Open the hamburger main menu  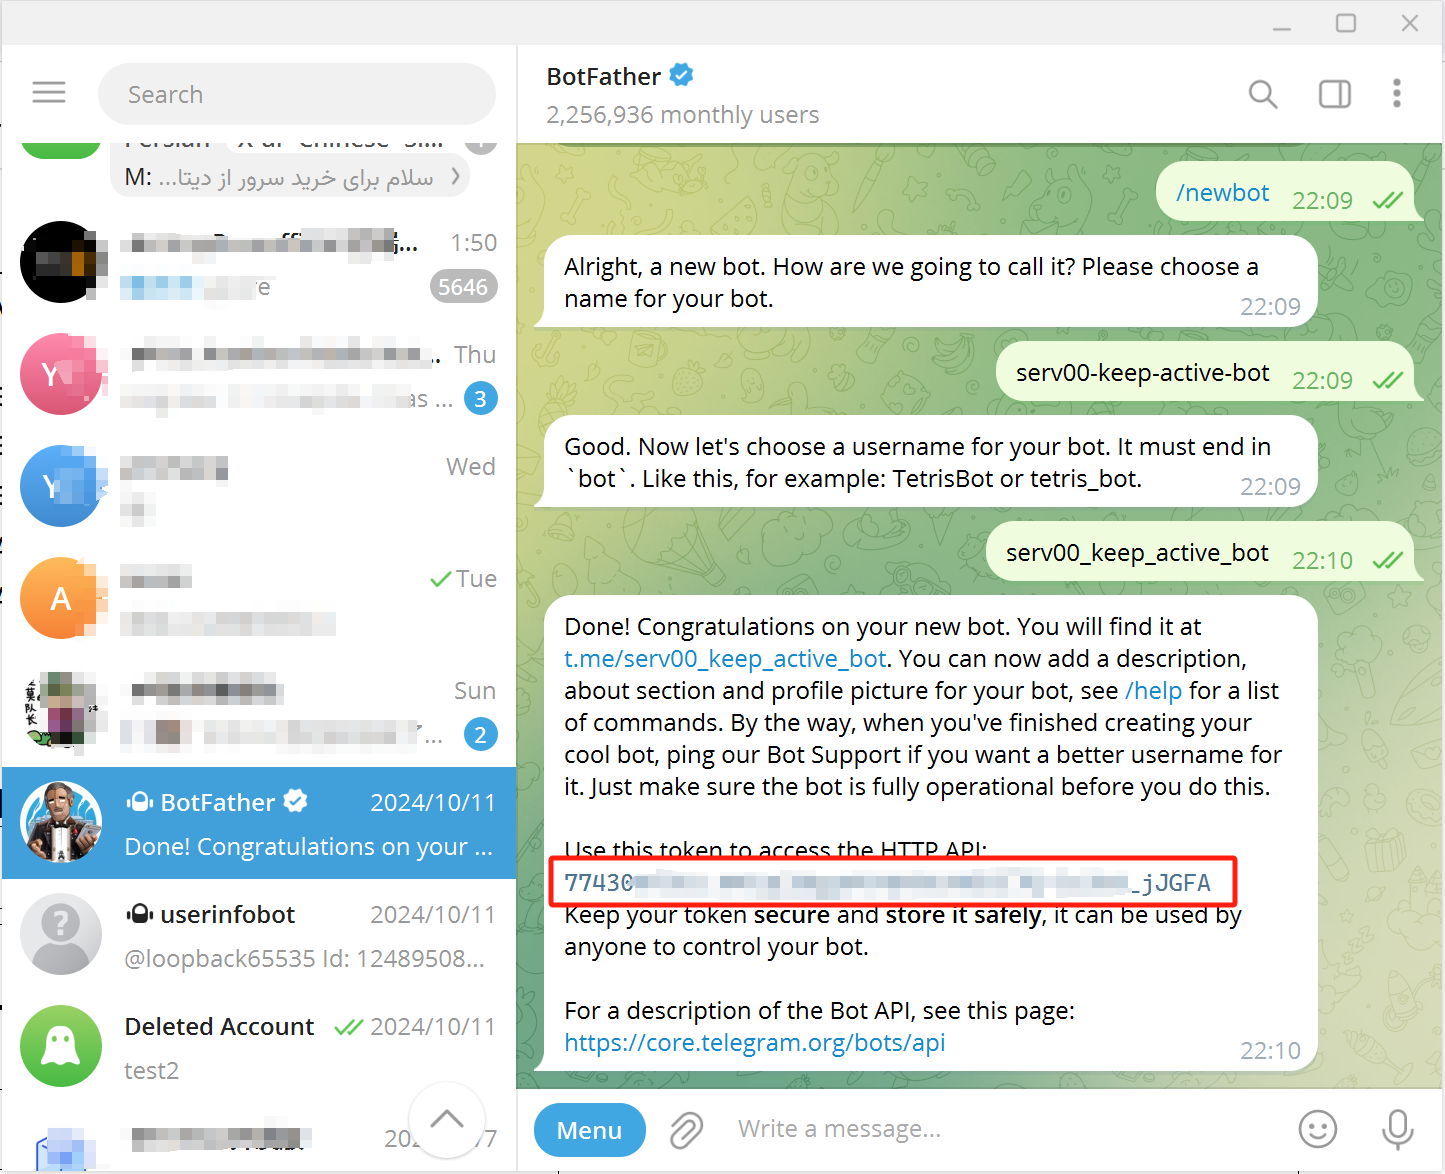tap(49, 93)
